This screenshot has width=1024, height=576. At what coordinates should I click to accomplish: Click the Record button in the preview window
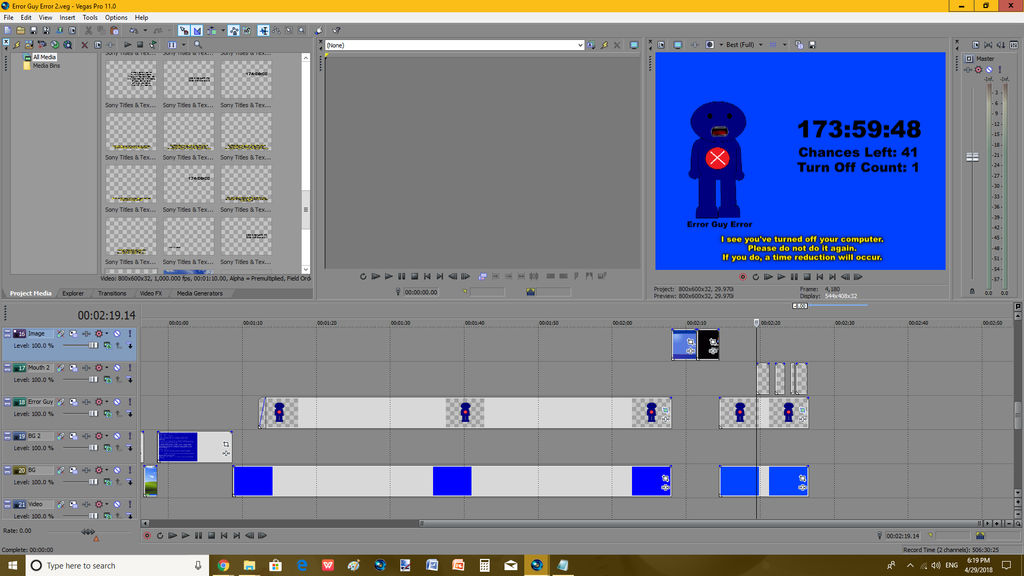[x=742, y=276]
